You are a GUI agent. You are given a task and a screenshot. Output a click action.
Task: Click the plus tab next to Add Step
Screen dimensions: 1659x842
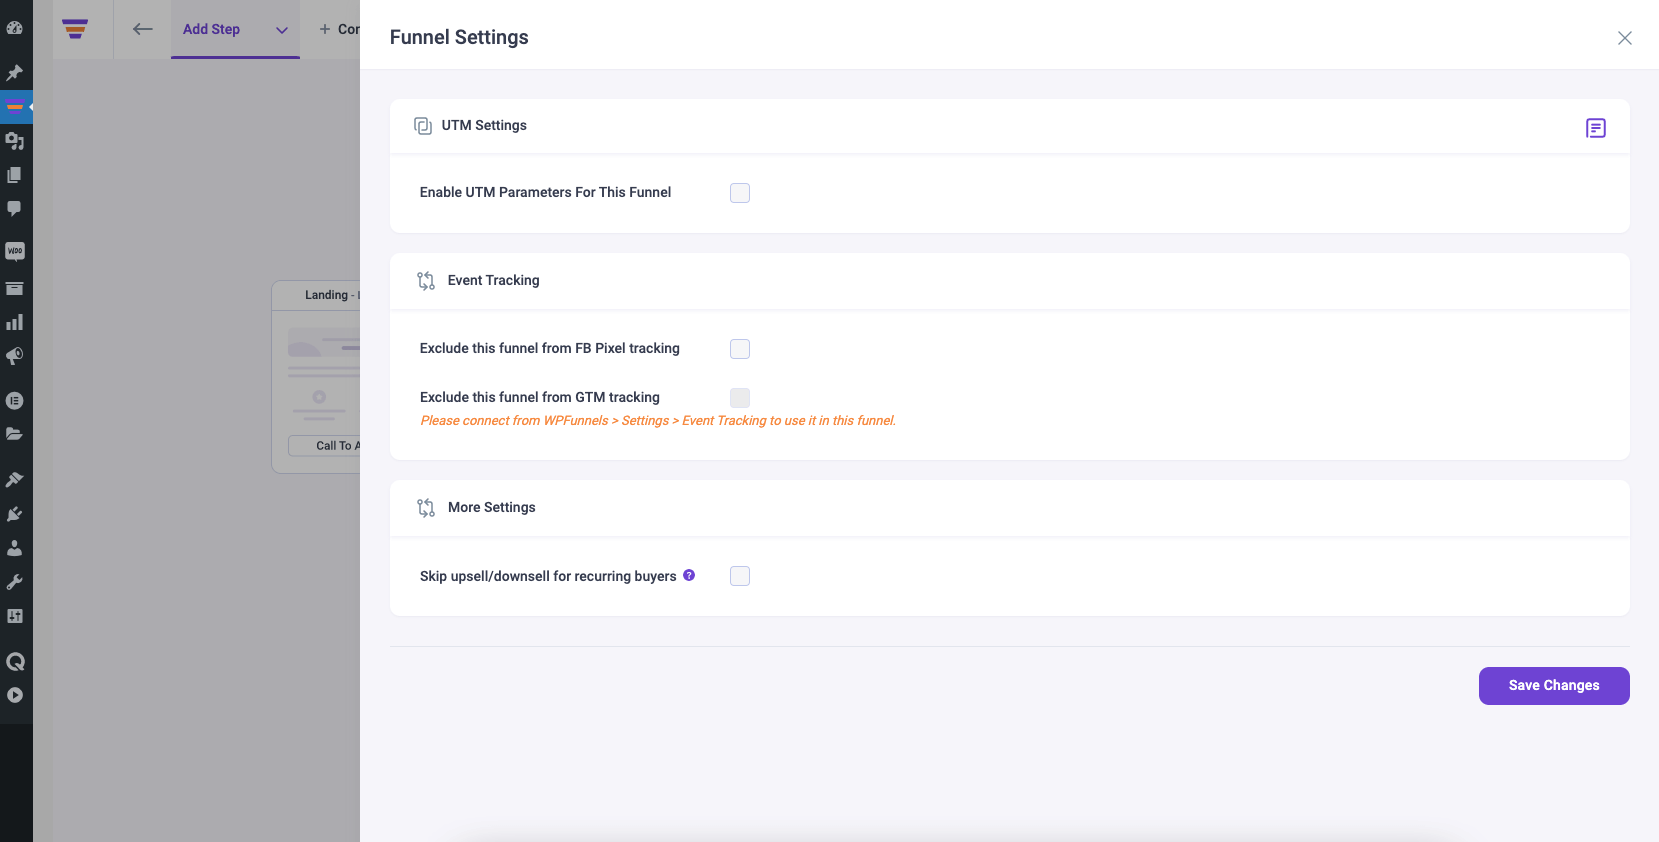coord(337,29)
